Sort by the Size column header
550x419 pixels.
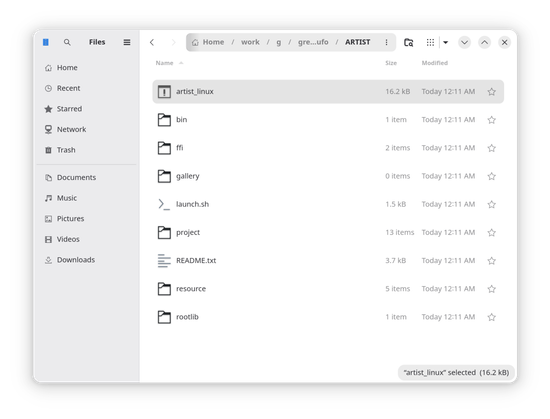click(391, 63)
